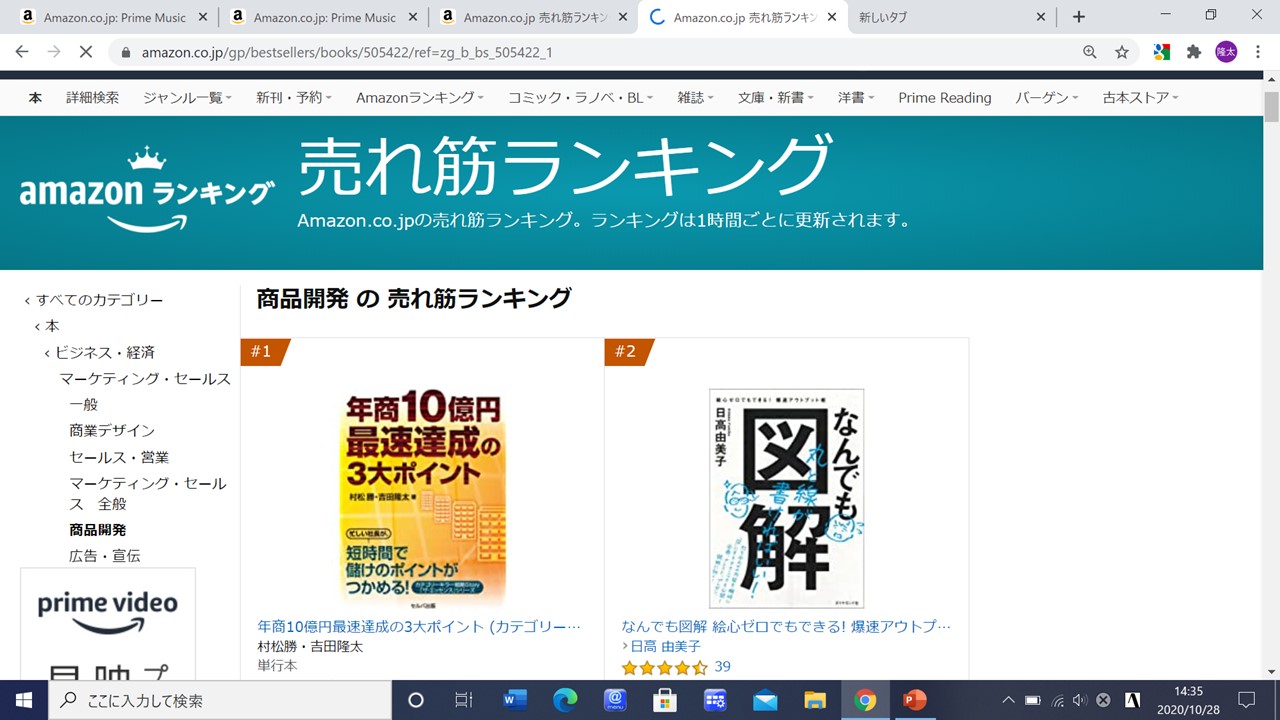Open Word from the taskbar
This screenshot has width=1280, height=720.
pyautogui.click(x=515, y=700)
